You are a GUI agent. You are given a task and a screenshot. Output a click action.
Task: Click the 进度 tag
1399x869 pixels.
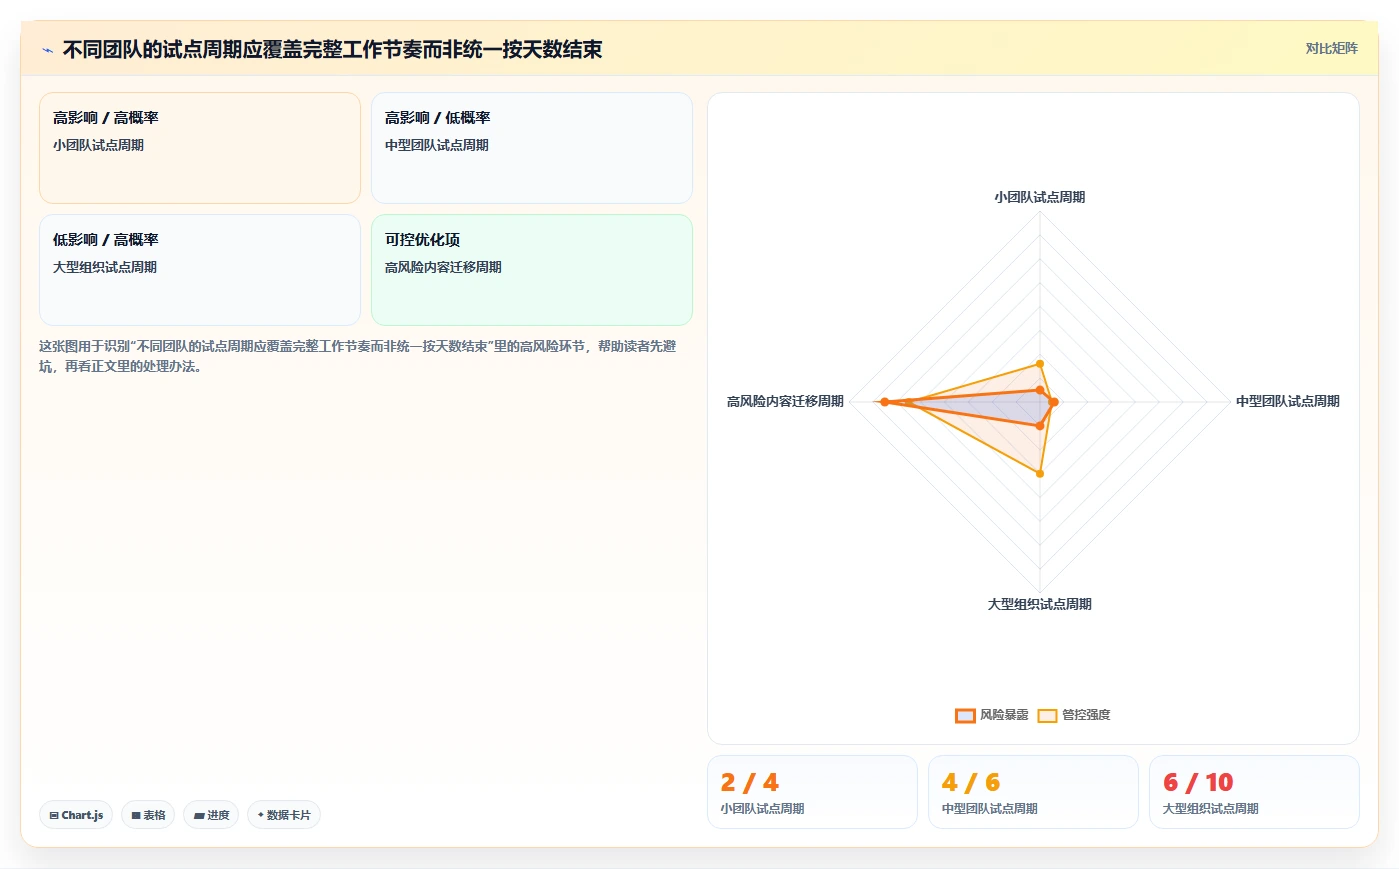coord(211,815)
